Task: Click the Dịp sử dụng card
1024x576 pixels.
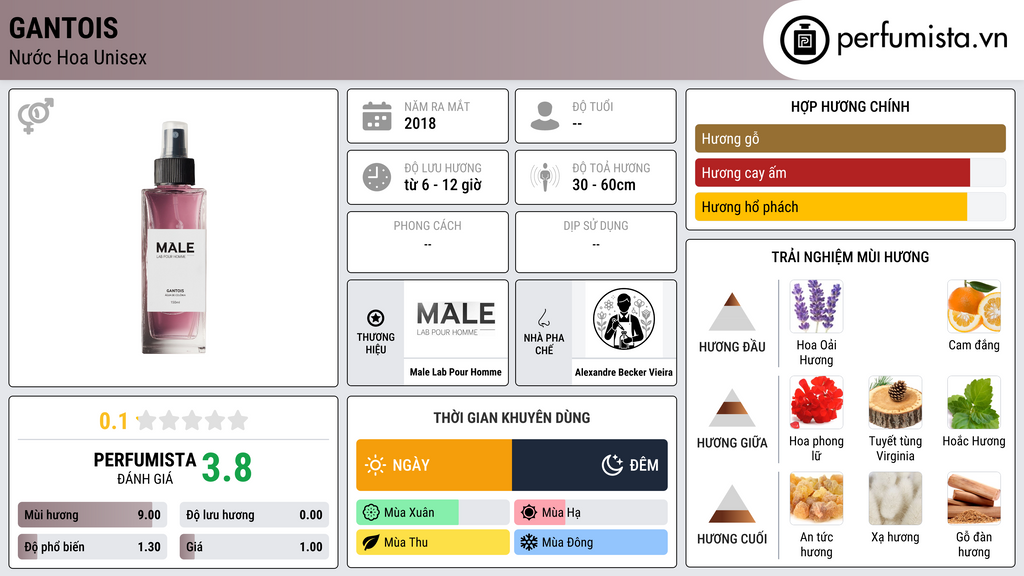Action: click(596, 242)
